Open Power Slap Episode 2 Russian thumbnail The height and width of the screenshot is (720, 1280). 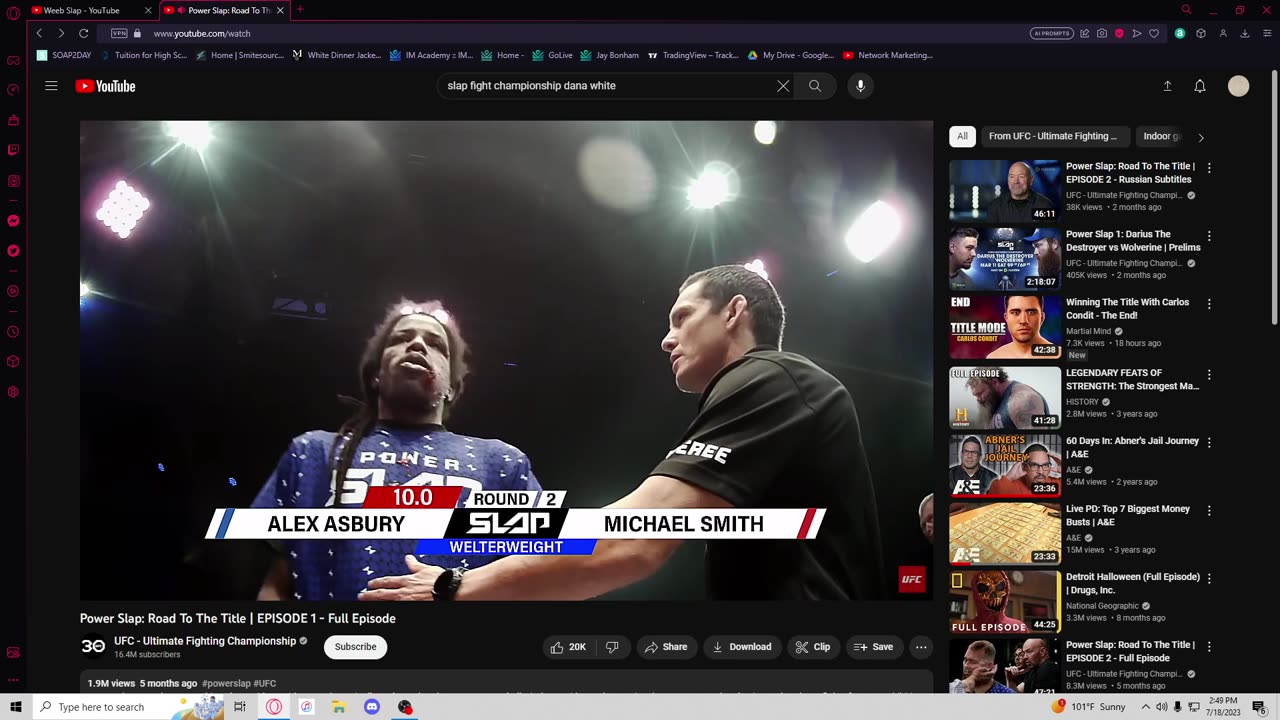click(1005, 190)
